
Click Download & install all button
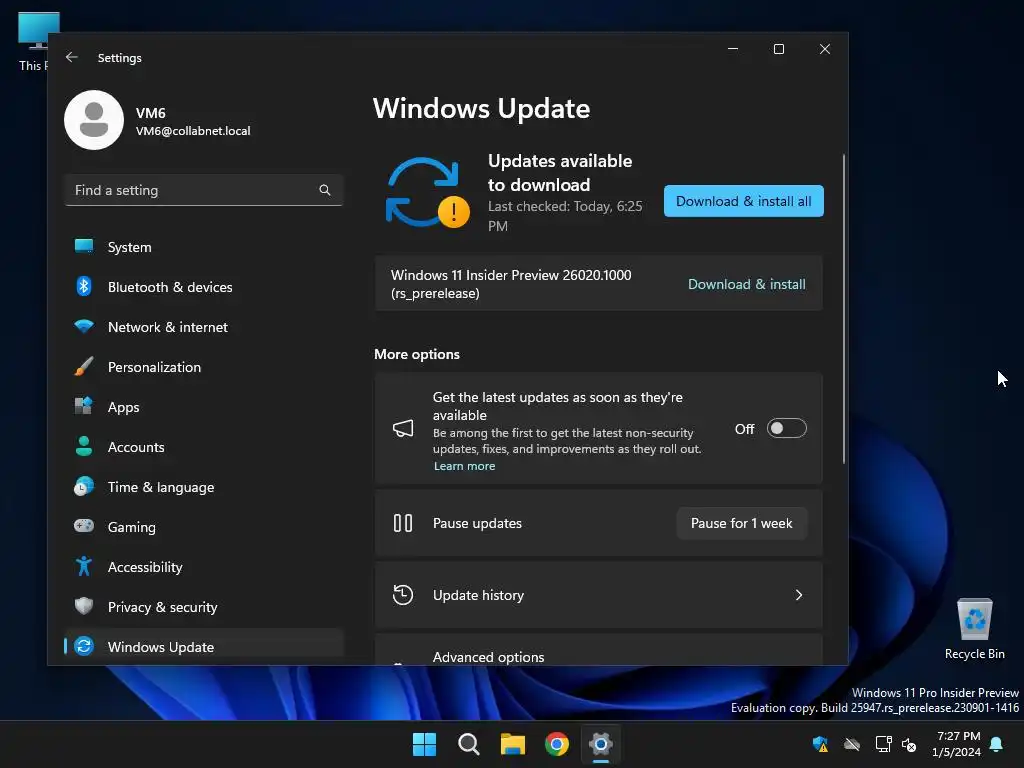click(x=744, y=201)
